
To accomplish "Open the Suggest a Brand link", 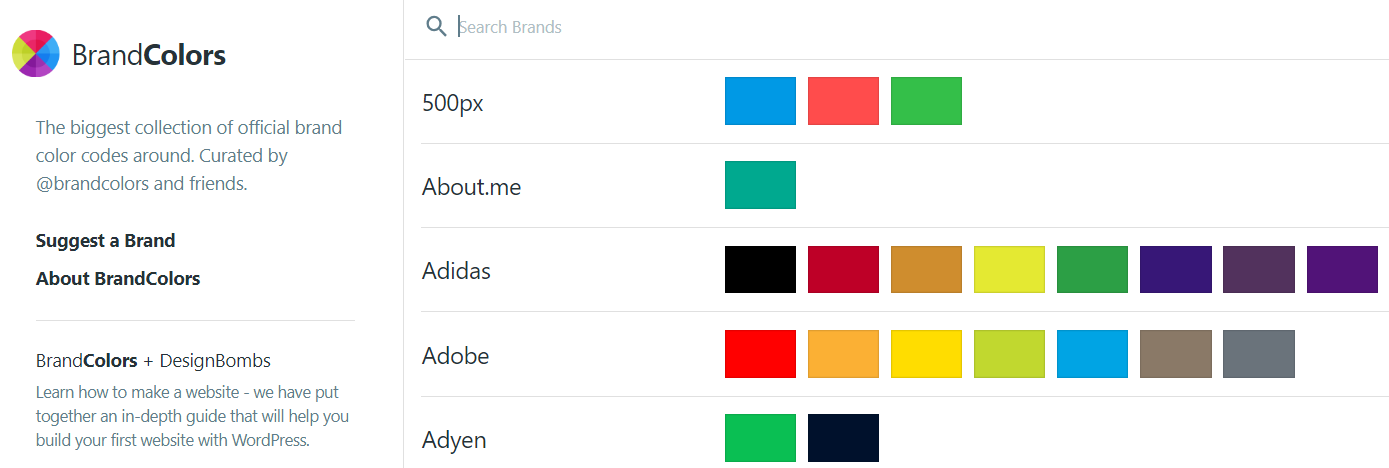I will (x=105, y=241).
